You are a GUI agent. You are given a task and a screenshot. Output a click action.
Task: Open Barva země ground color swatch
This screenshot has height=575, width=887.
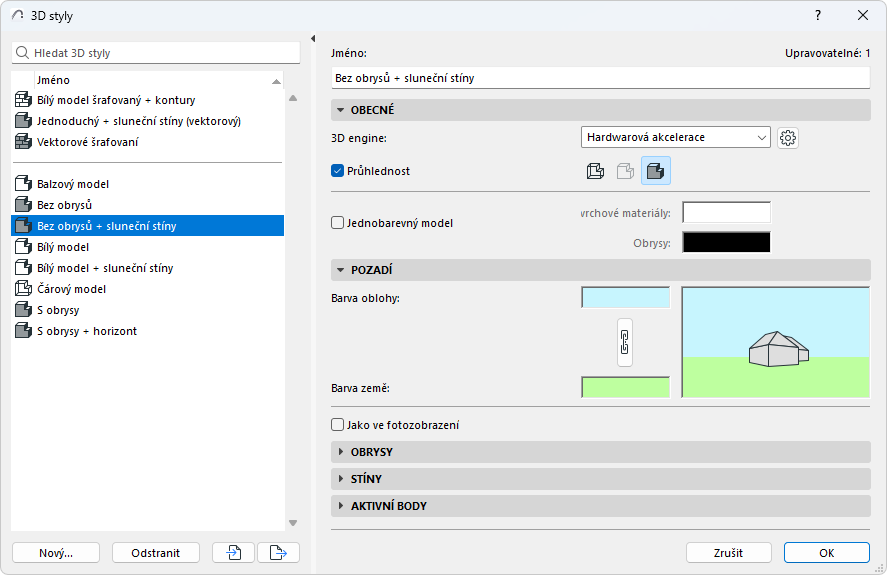click(x=626, y=387)
